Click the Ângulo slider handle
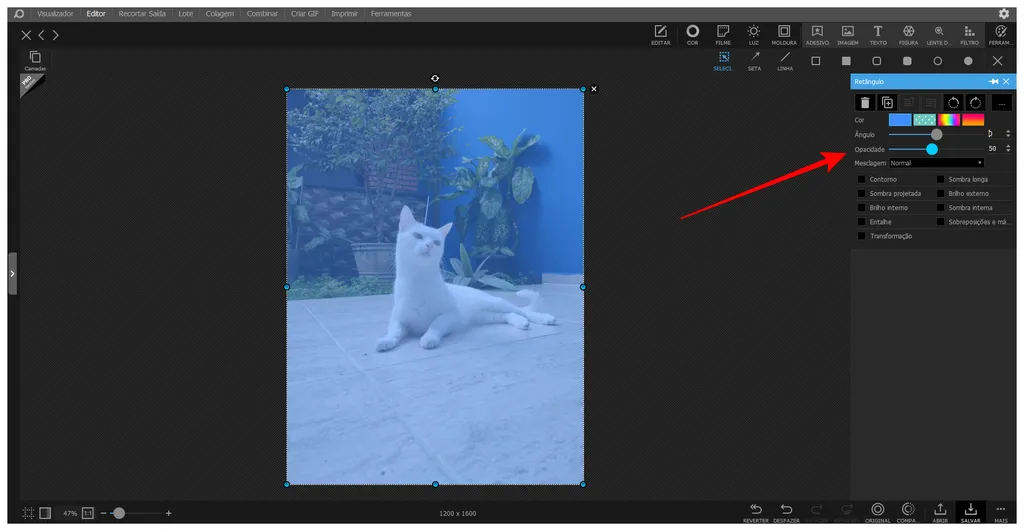The image size is (1024, 531). tap(936, 134)
